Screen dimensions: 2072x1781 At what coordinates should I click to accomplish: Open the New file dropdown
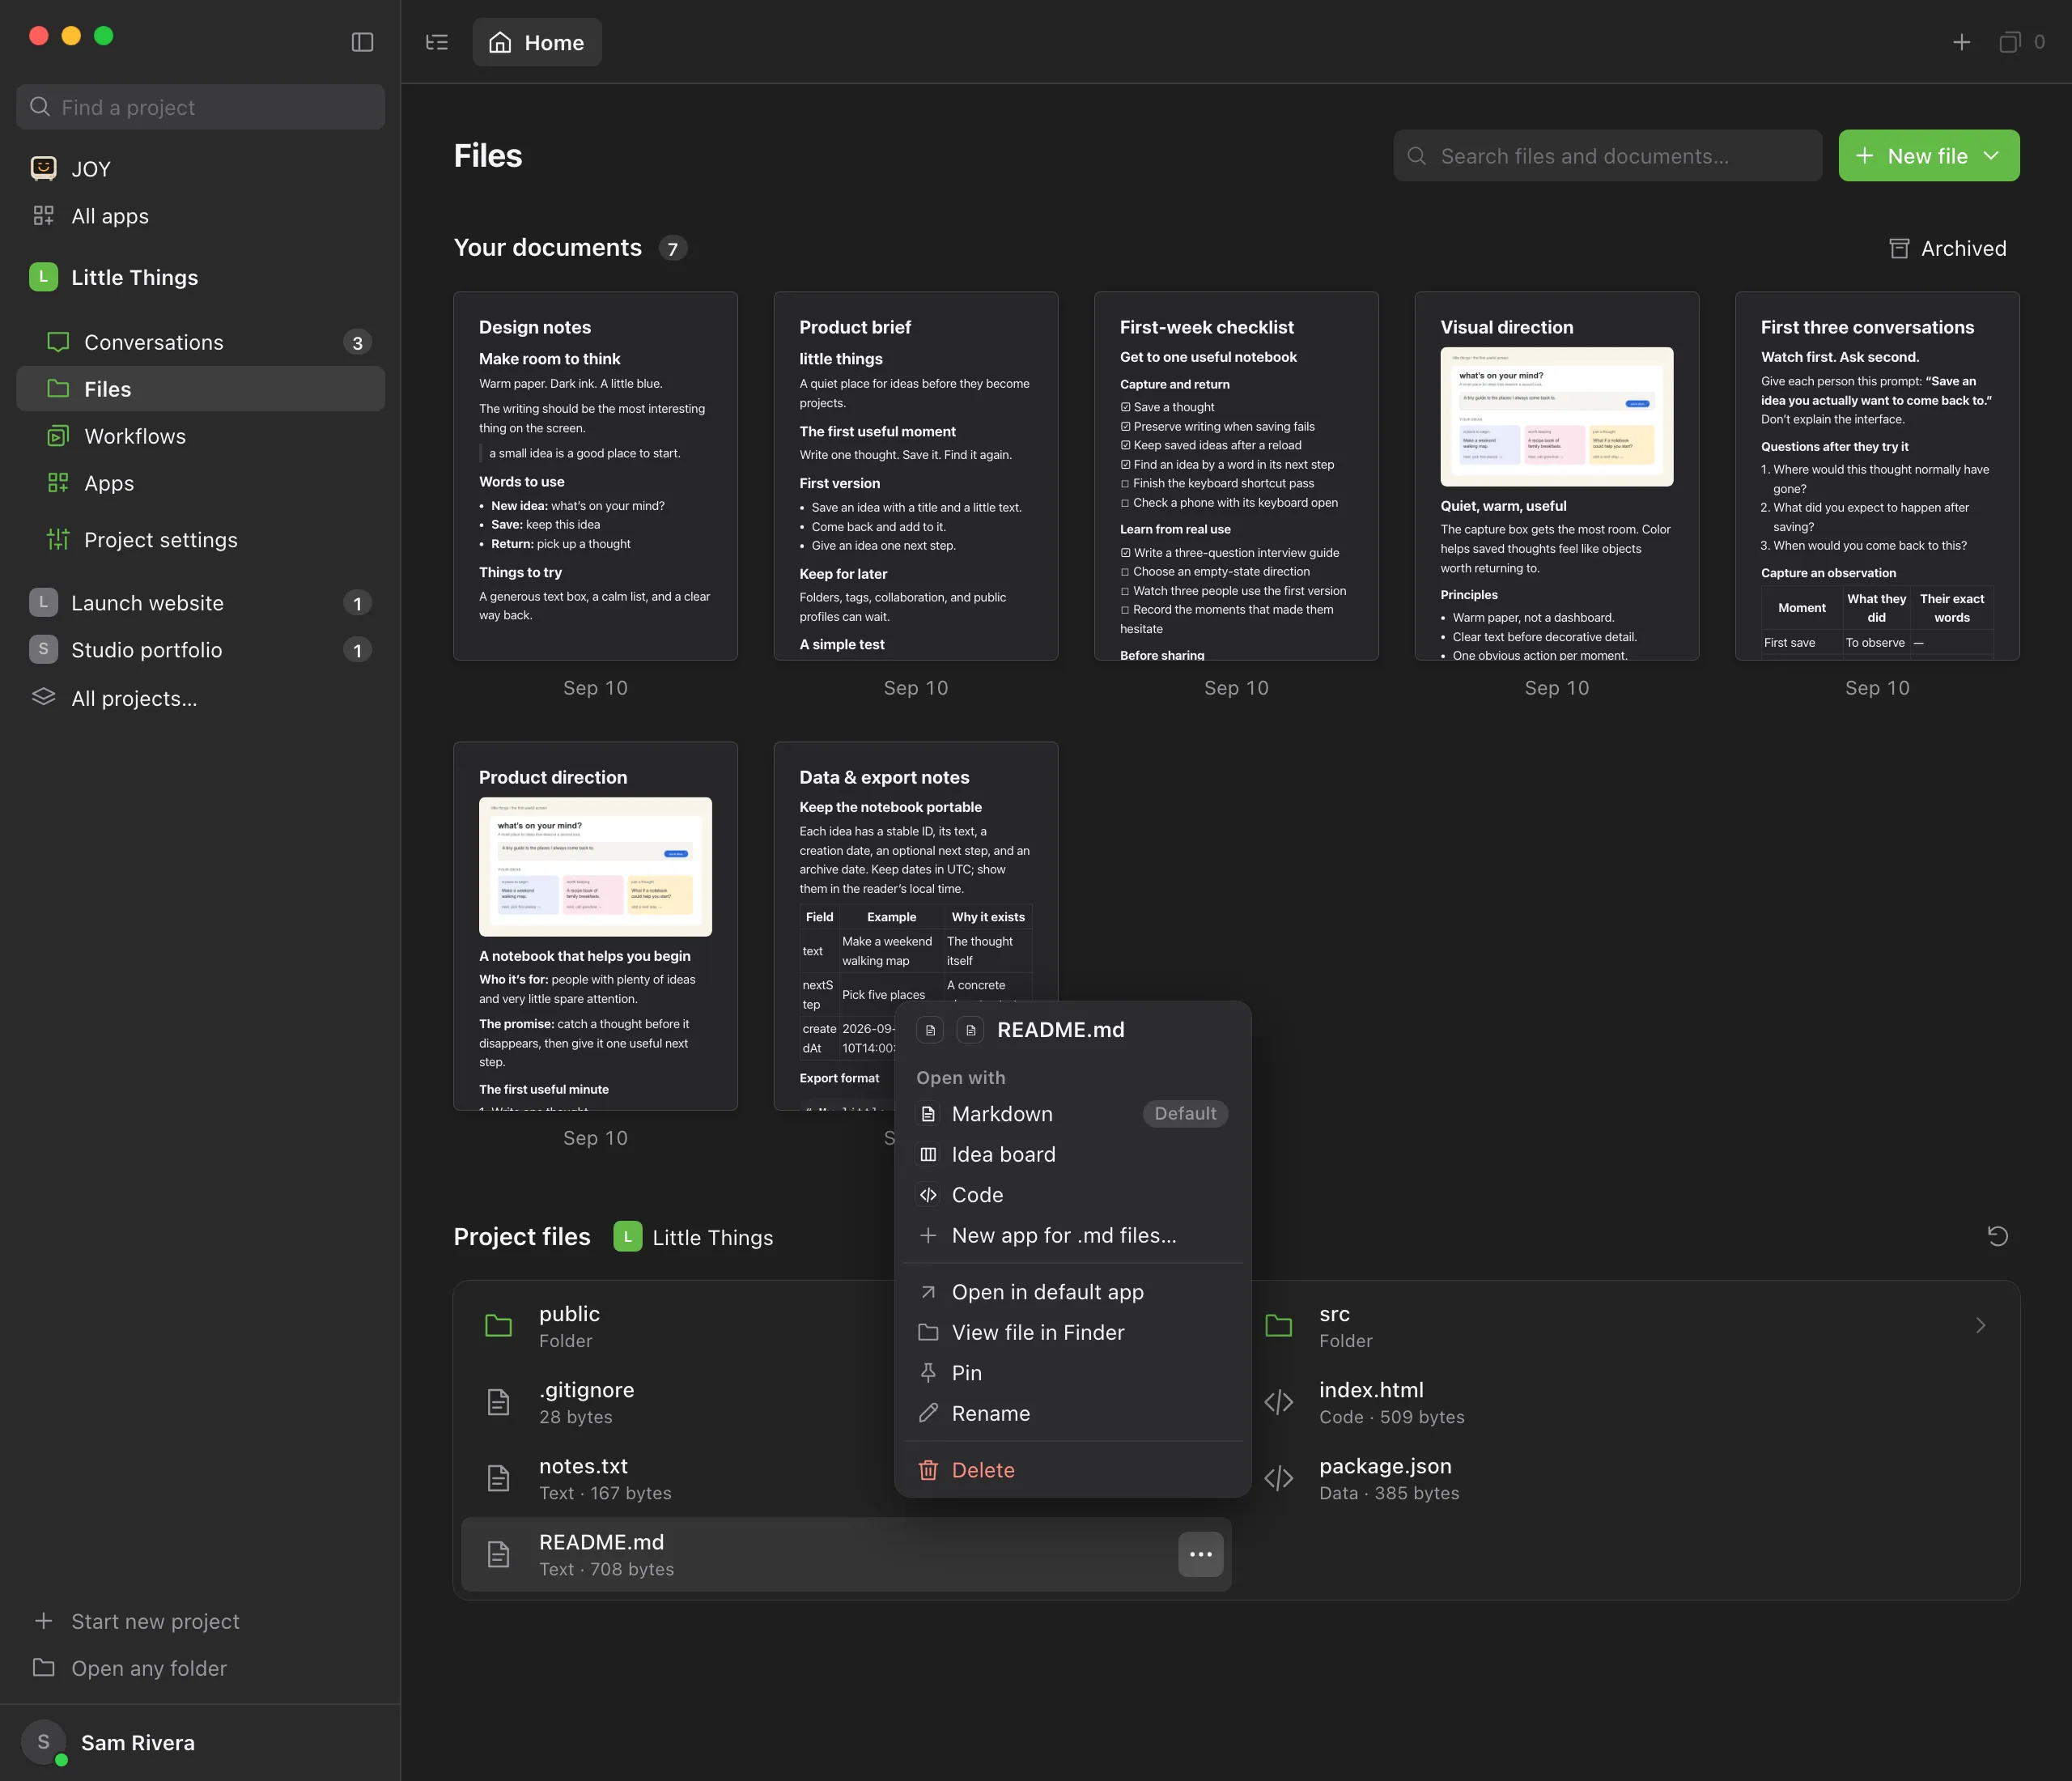click(x=1928, y=156)
